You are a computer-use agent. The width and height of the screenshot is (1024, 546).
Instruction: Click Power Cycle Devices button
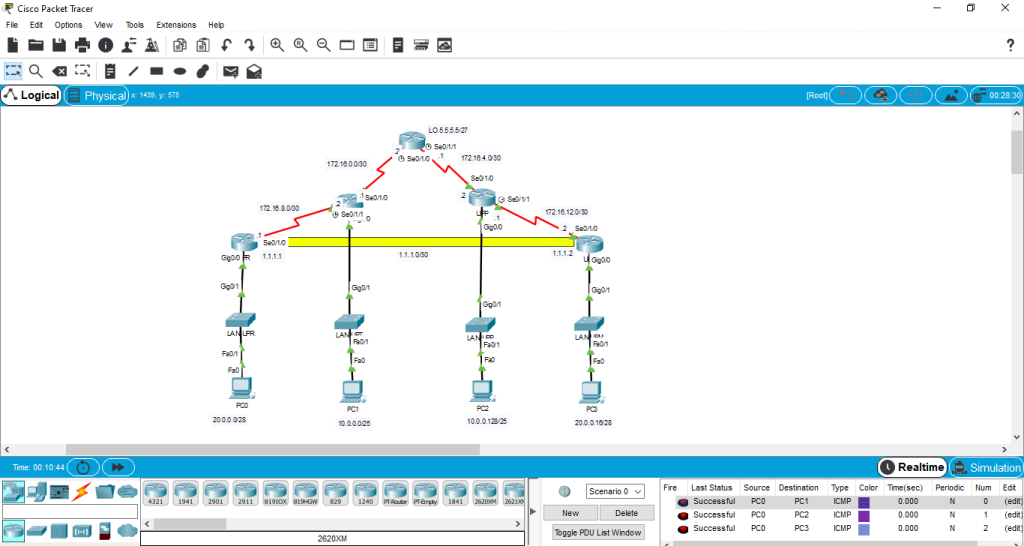[83, 468]
